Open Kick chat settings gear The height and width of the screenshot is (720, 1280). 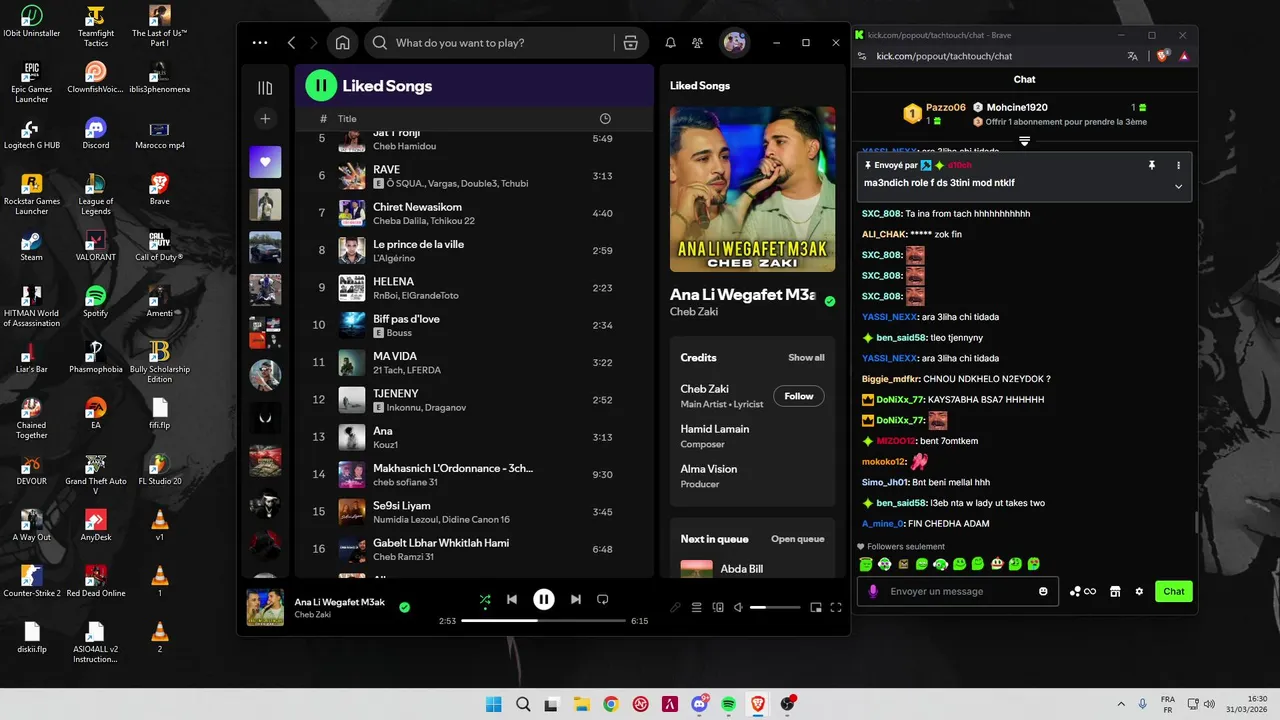pos(1139,591)
